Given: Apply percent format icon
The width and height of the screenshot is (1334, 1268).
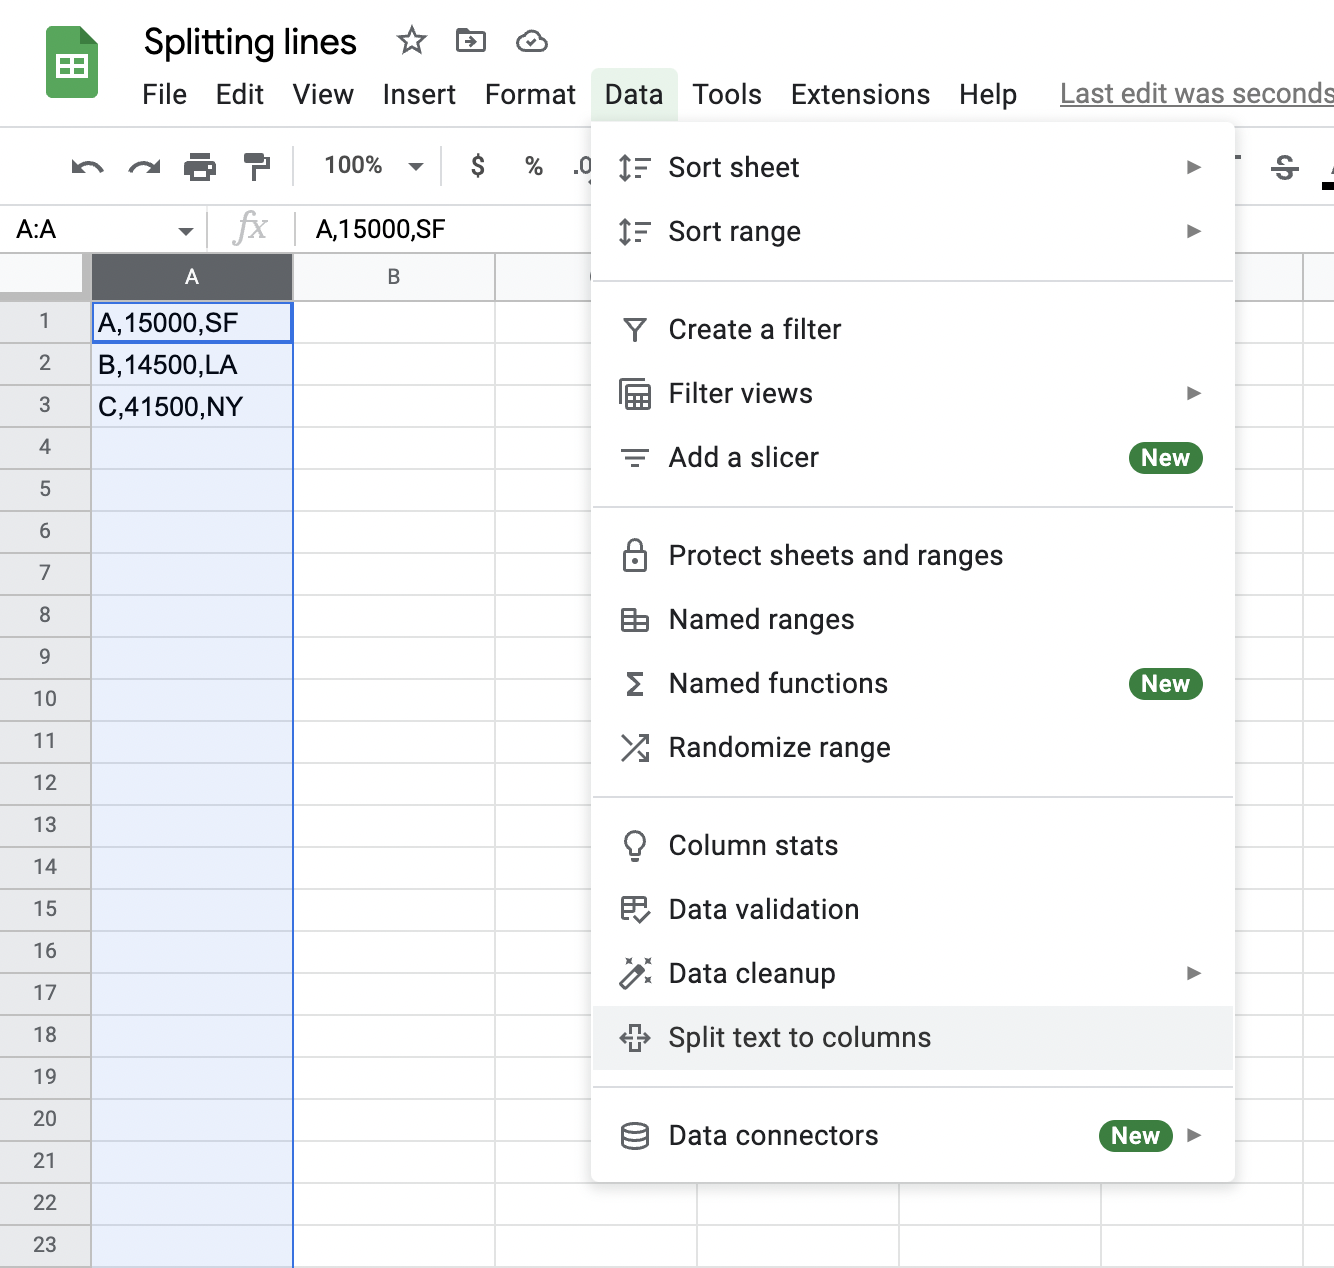Looking at the screenshot, I should click(x=534, y=166).
